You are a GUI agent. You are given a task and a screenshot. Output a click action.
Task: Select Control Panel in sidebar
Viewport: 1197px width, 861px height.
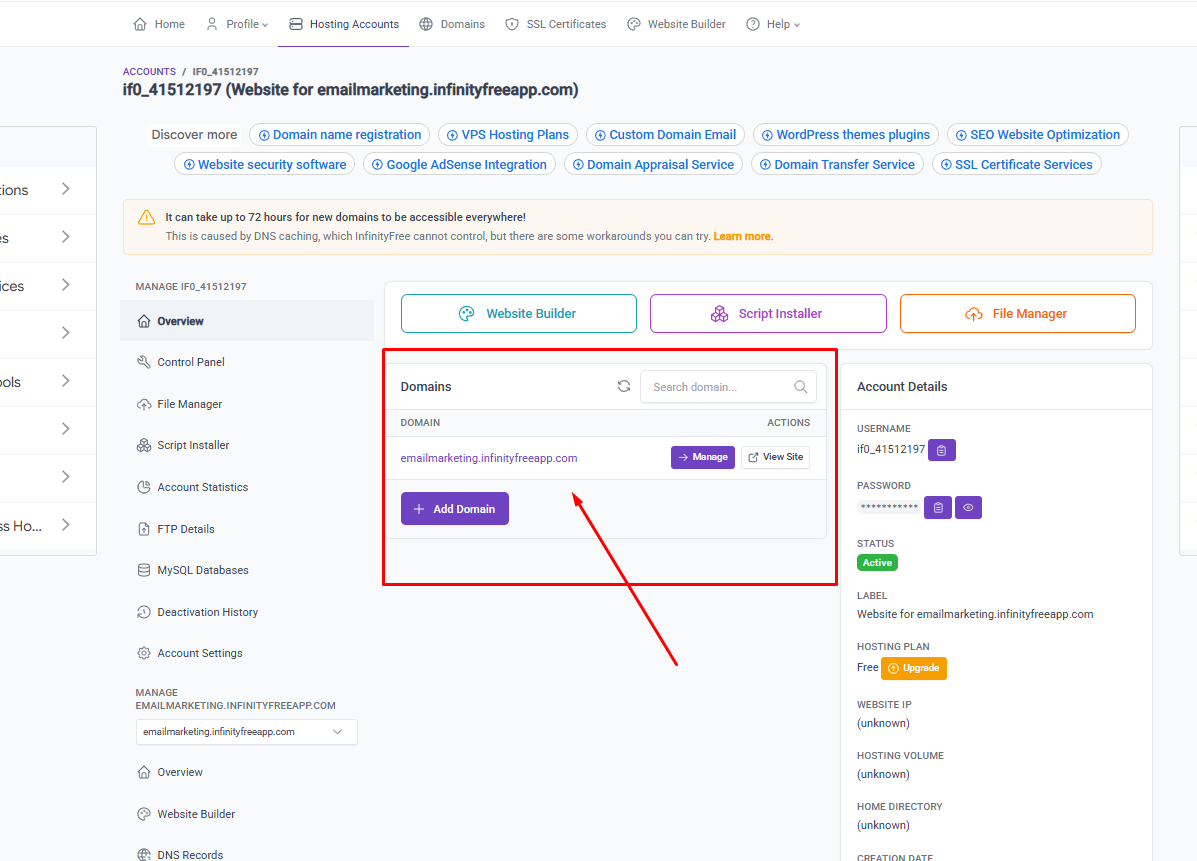tap(190, 362)
